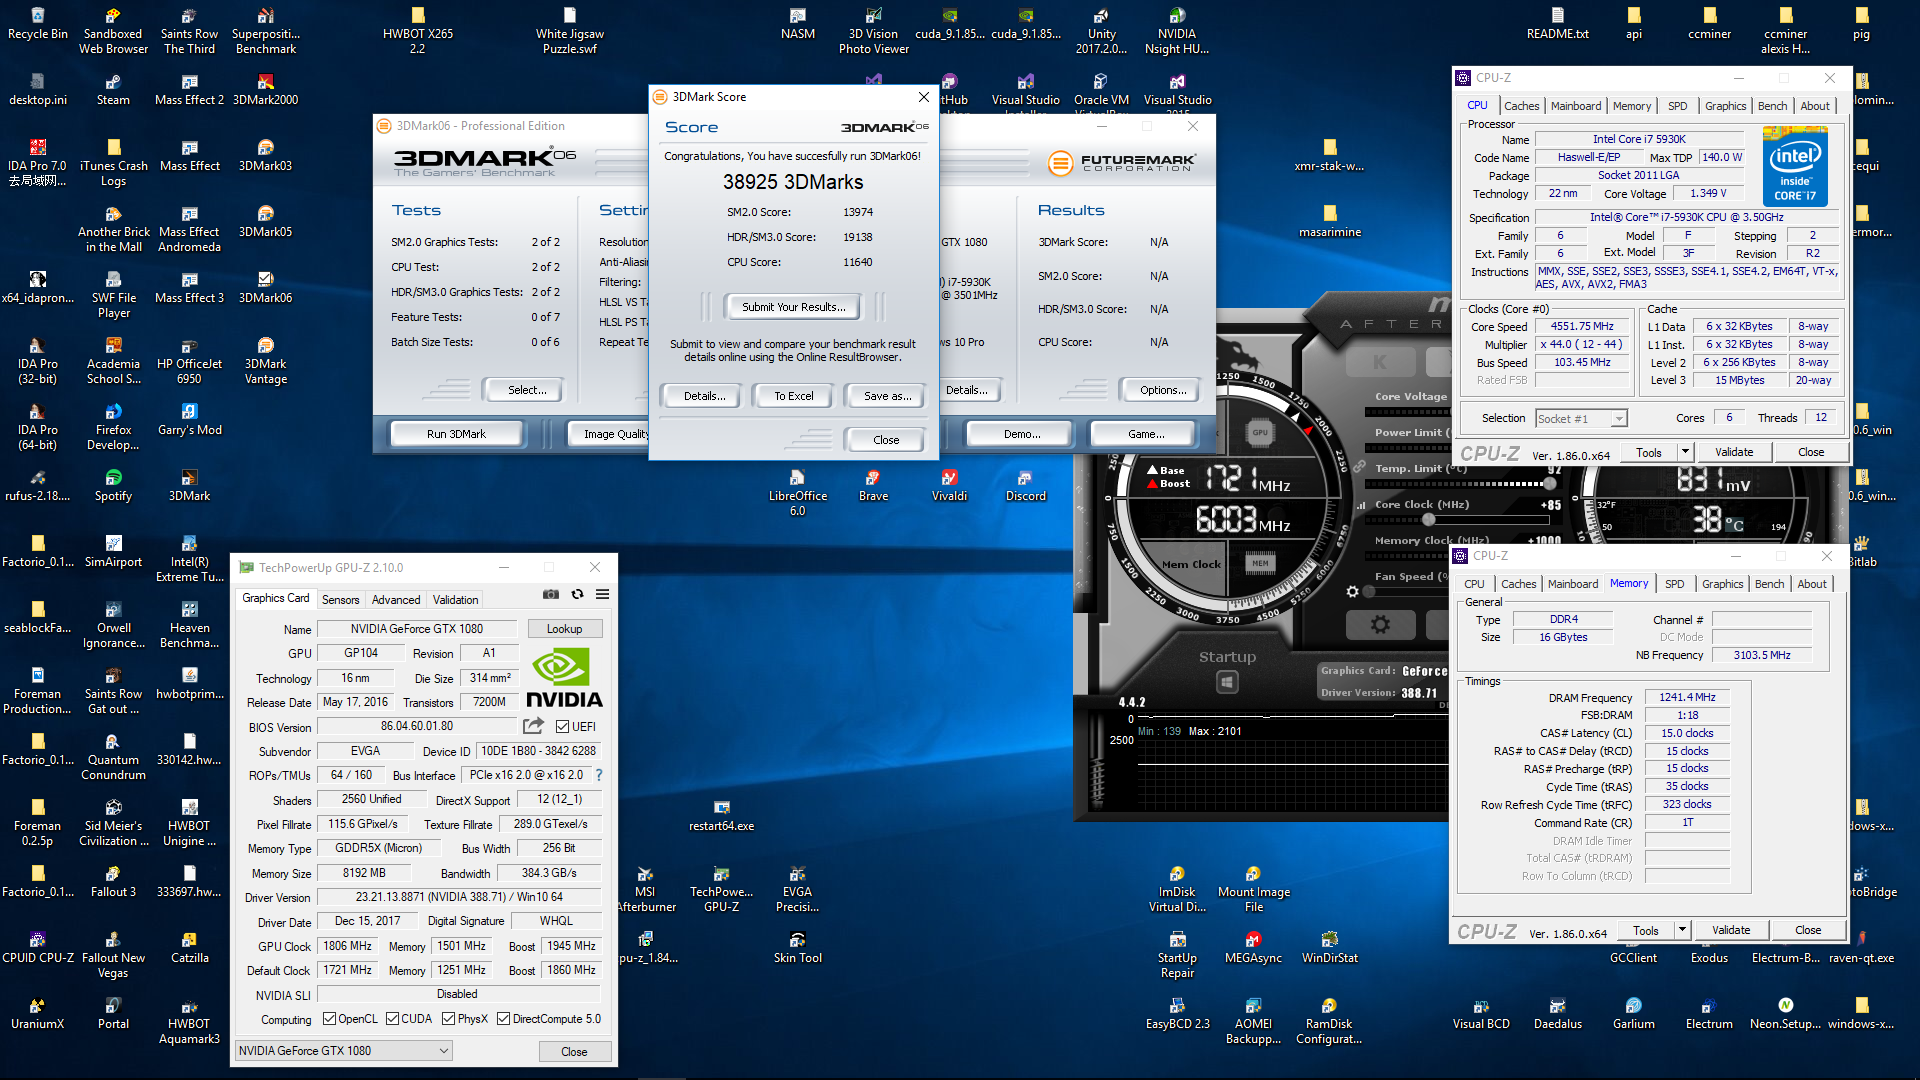
Task: Click the Options button in 3DMark06 Results
Action: [1163, 390]
